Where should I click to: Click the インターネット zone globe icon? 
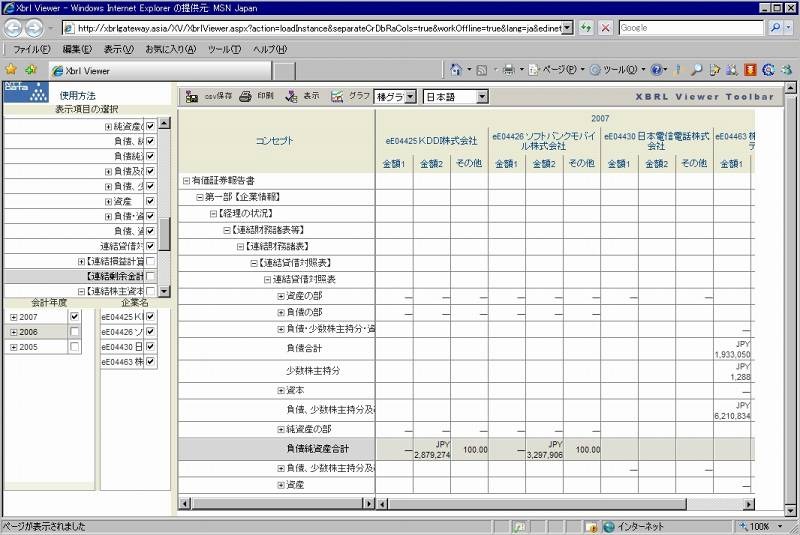tap(608, 526)
